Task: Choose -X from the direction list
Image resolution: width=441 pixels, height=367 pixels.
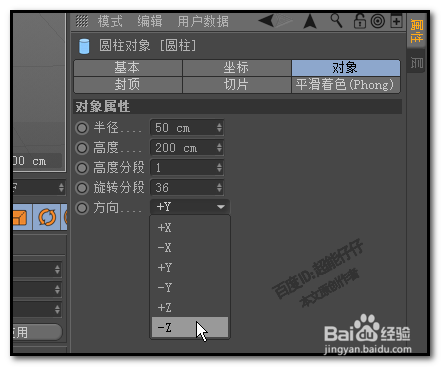Action: coord(190,248)
